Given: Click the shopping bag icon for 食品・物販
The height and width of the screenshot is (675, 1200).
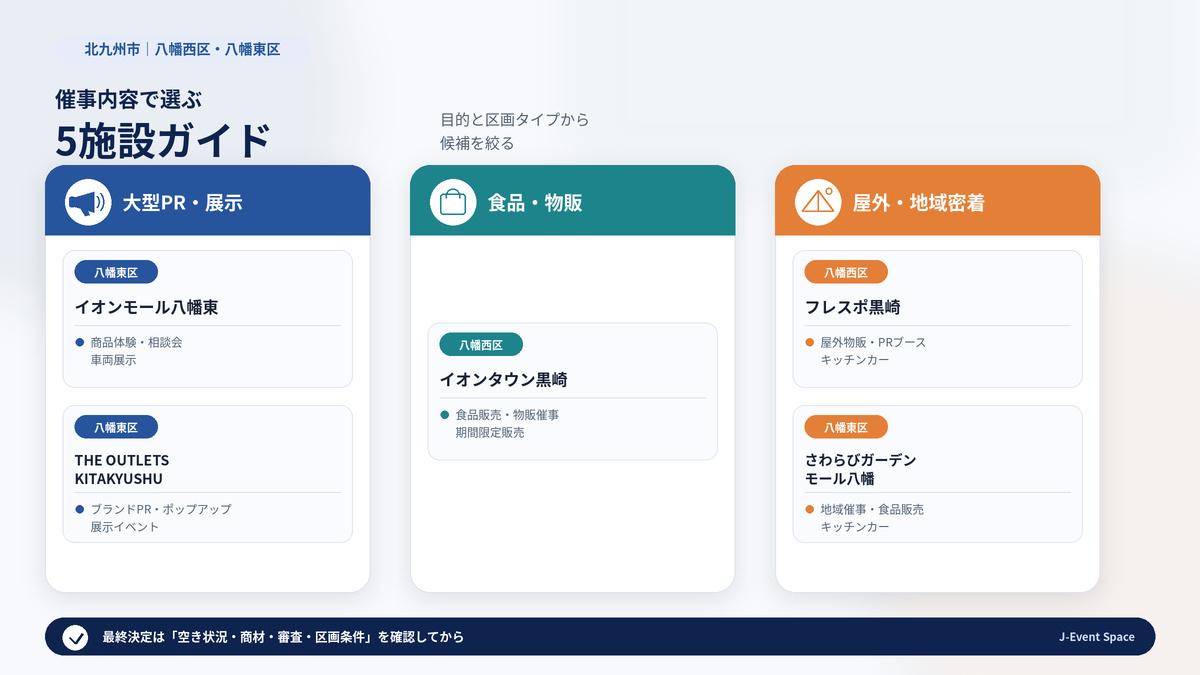Looking at the screenshot, I should tap(453, 203).
